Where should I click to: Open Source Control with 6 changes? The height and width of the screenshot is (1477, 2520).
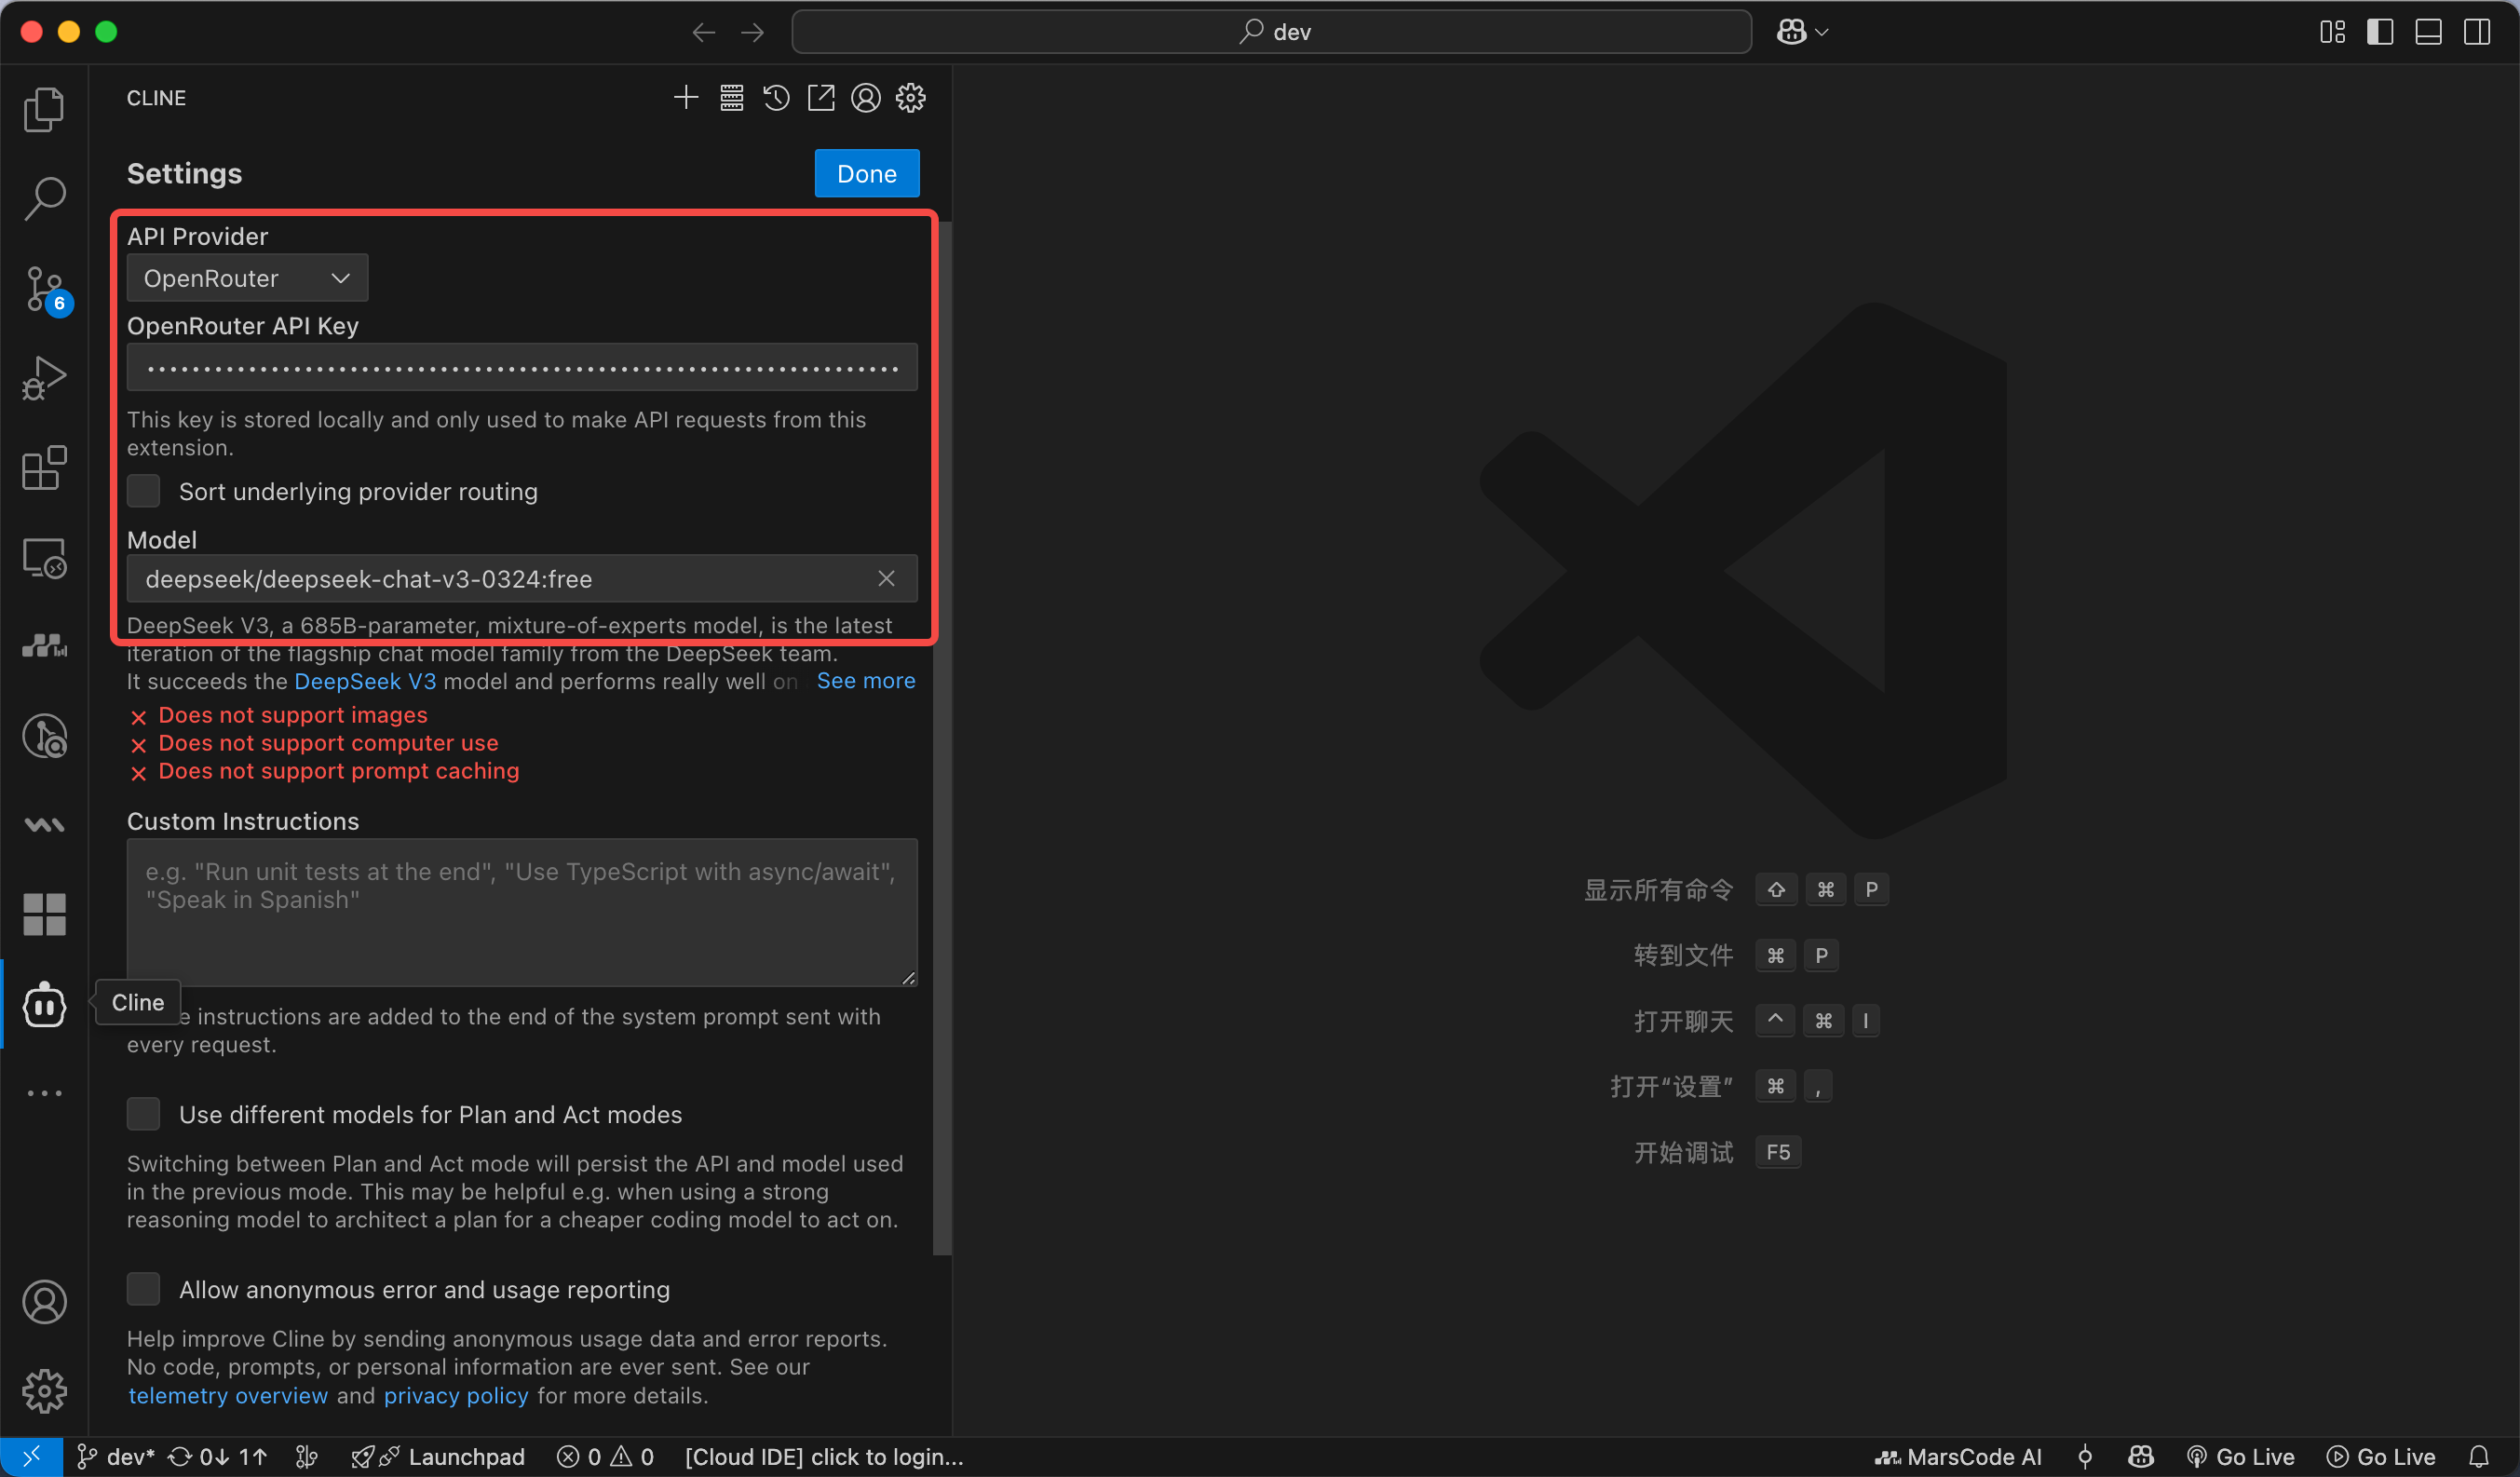[x=44, y=290]
